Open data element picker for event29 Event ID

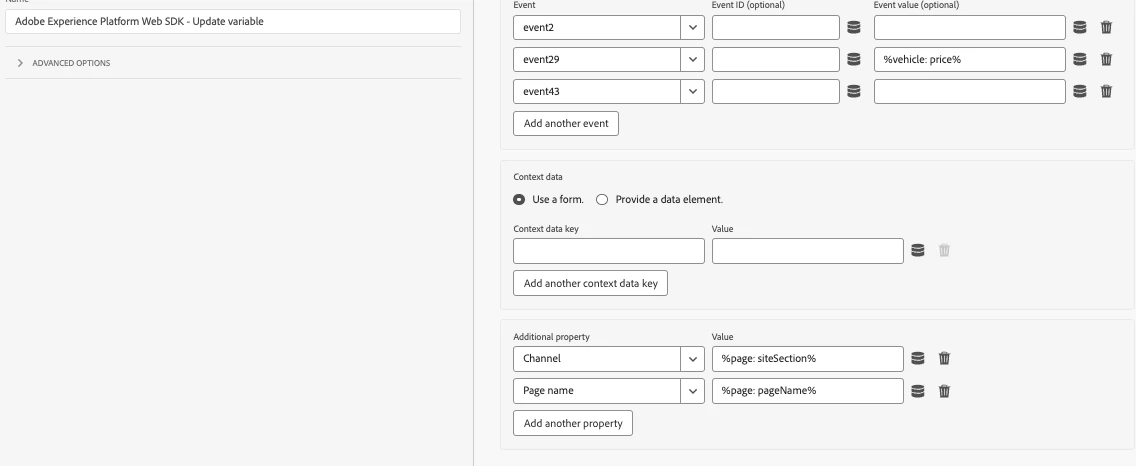853,59
